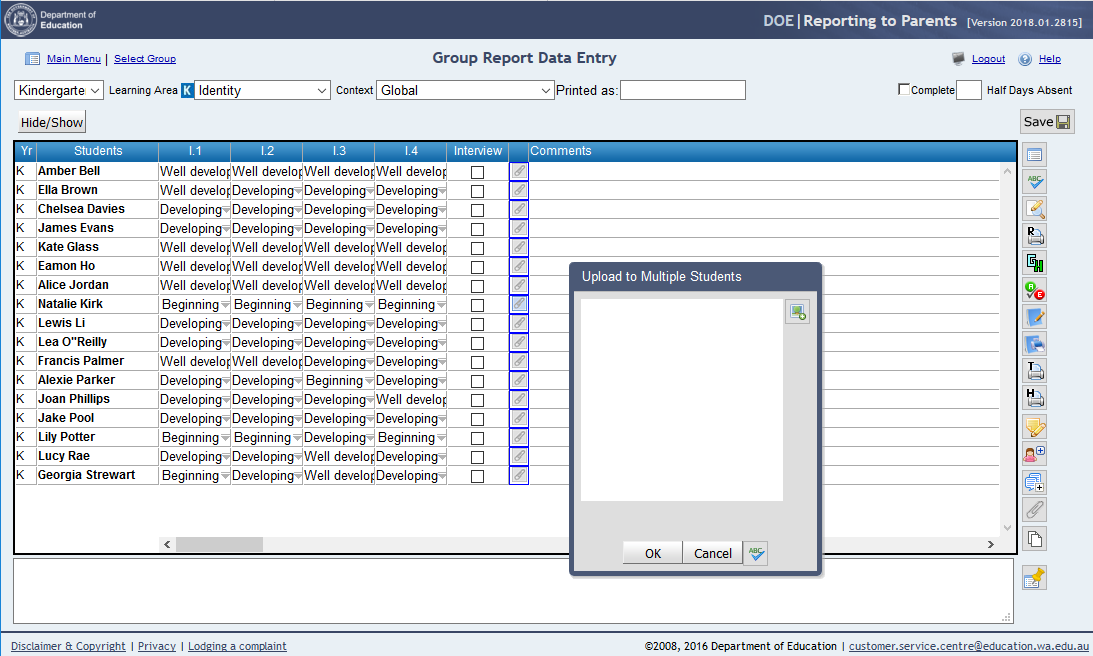The height and width of the screenshot is (656, 1093).
Task: Check Interview box for Natalie Kirk
Action: coord(477,305)
